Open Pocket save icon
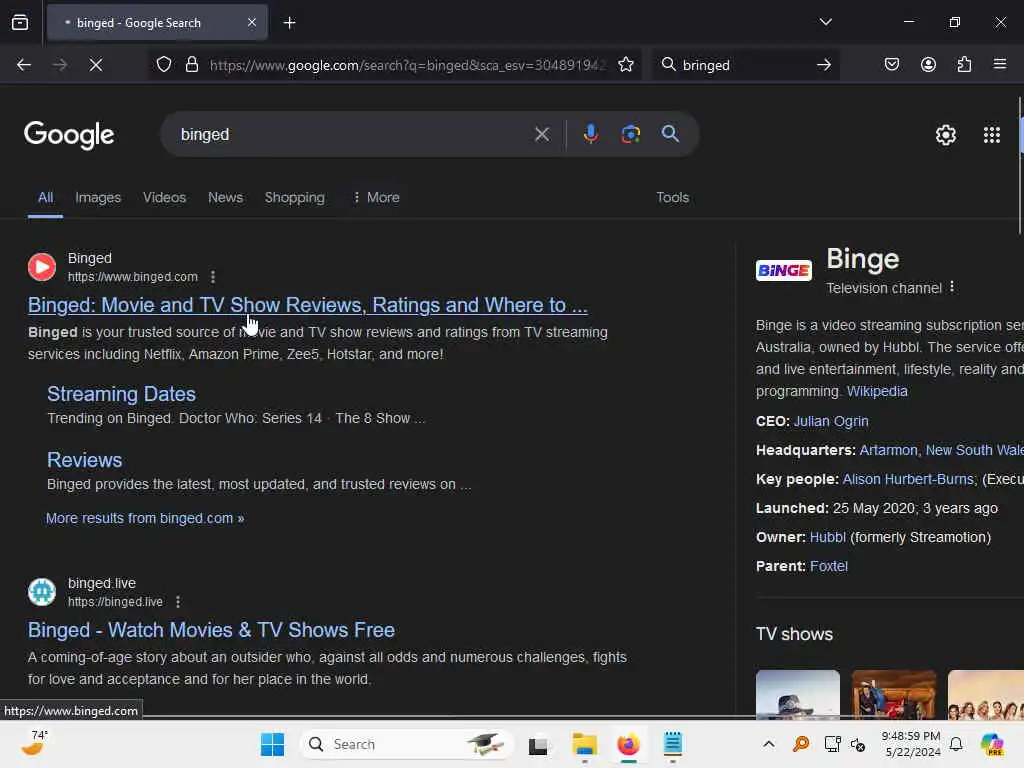The height and width of the screenshot is (768, 1024). coord(891,65)
